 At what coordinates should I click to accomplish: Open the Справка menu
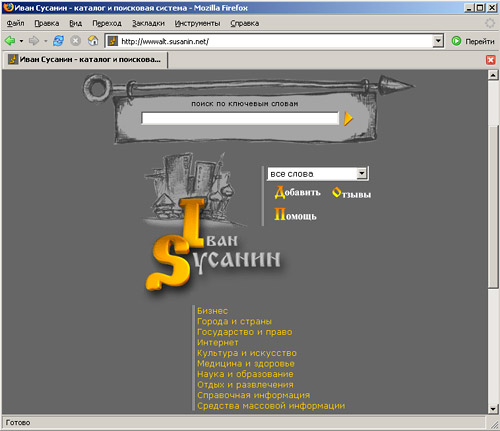click(x=245, y=23)
